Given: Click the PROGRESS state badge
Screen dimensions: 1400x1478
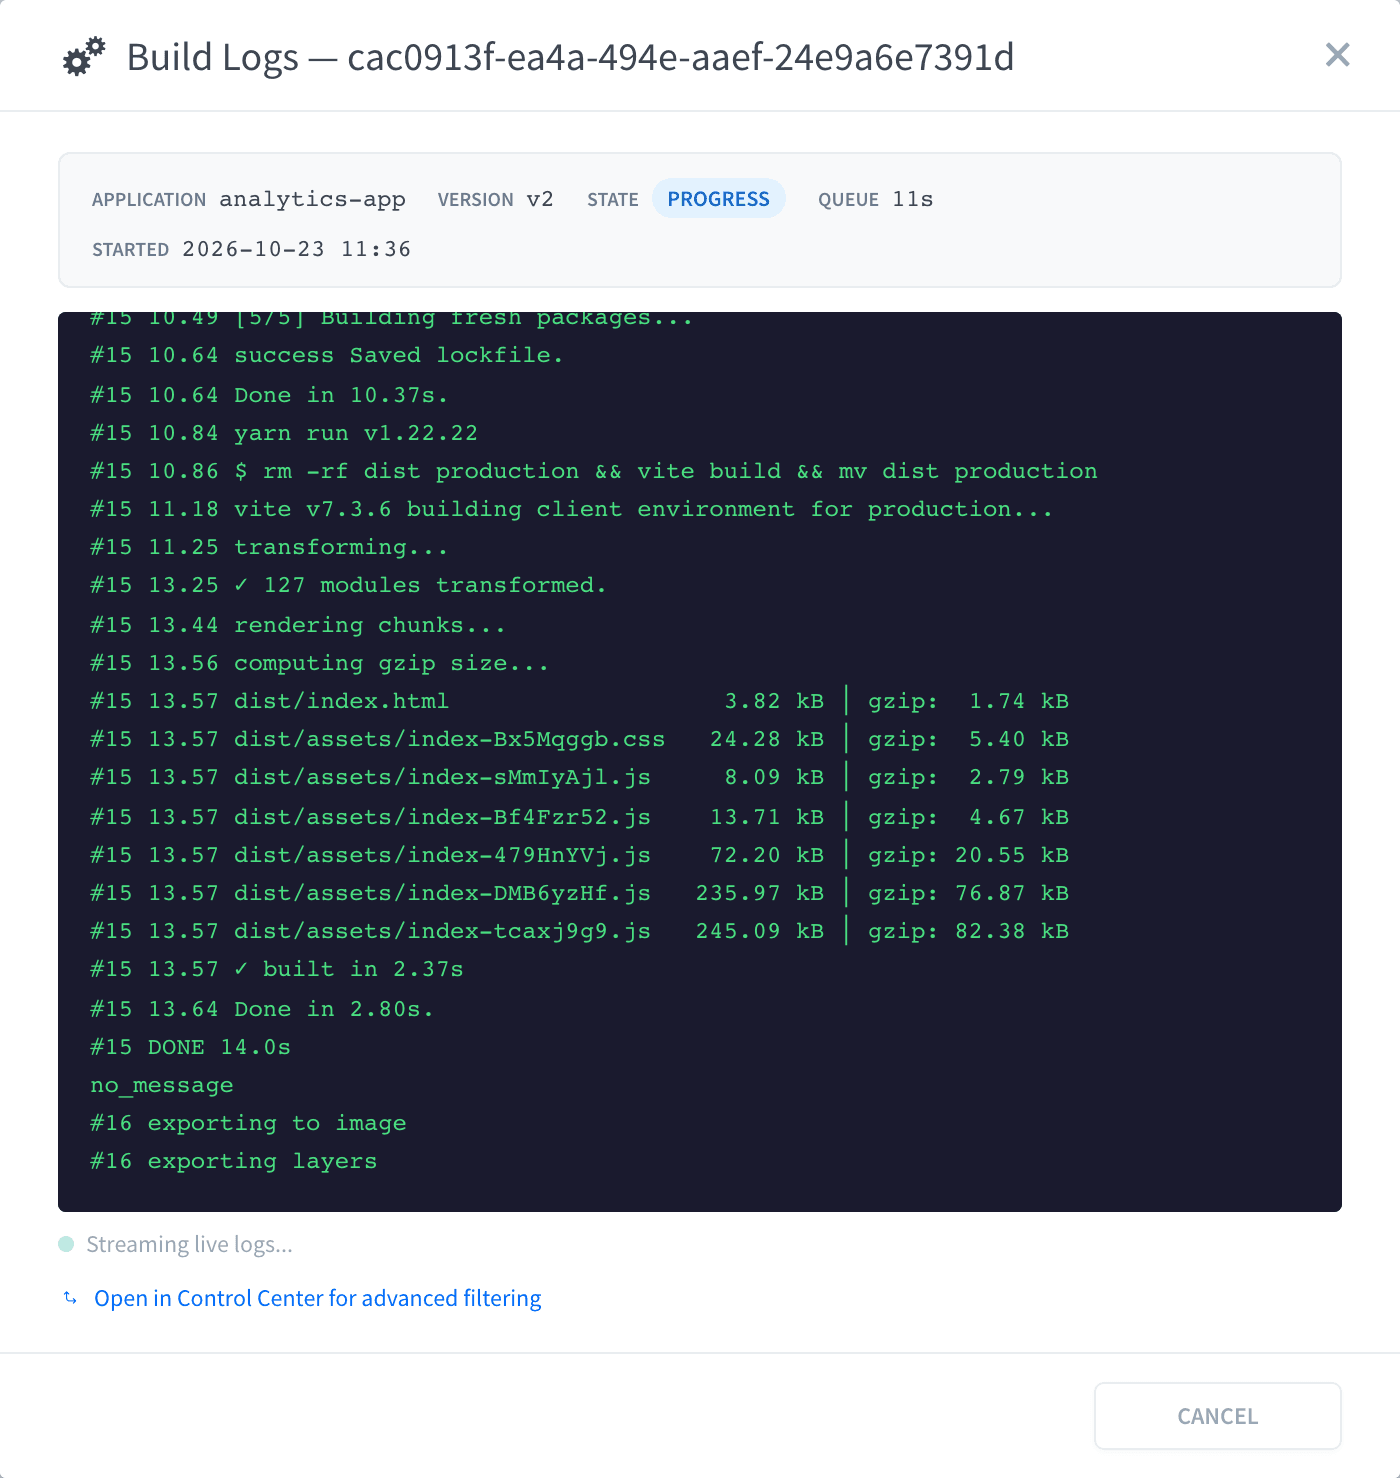Looking at the screenshot, I should (x=718, y=199).
